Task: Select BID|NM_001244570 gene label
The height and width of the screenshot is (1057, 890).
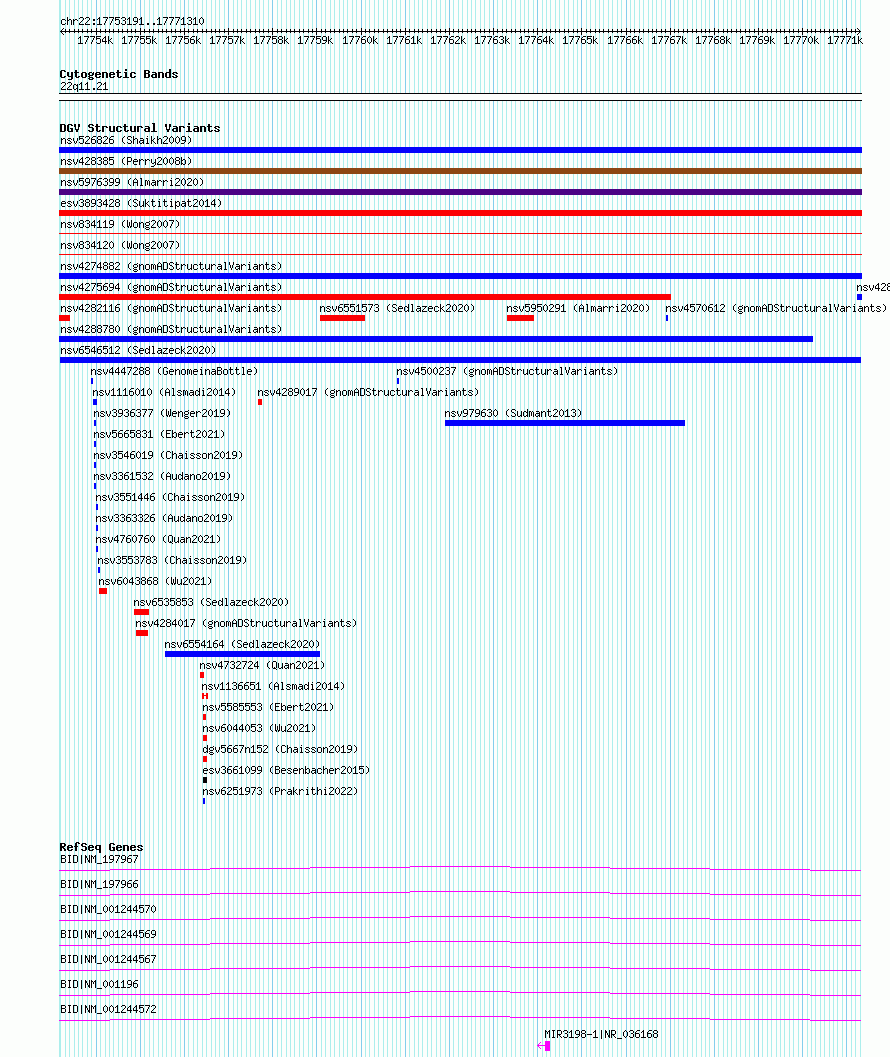Action: coord(108,909)
